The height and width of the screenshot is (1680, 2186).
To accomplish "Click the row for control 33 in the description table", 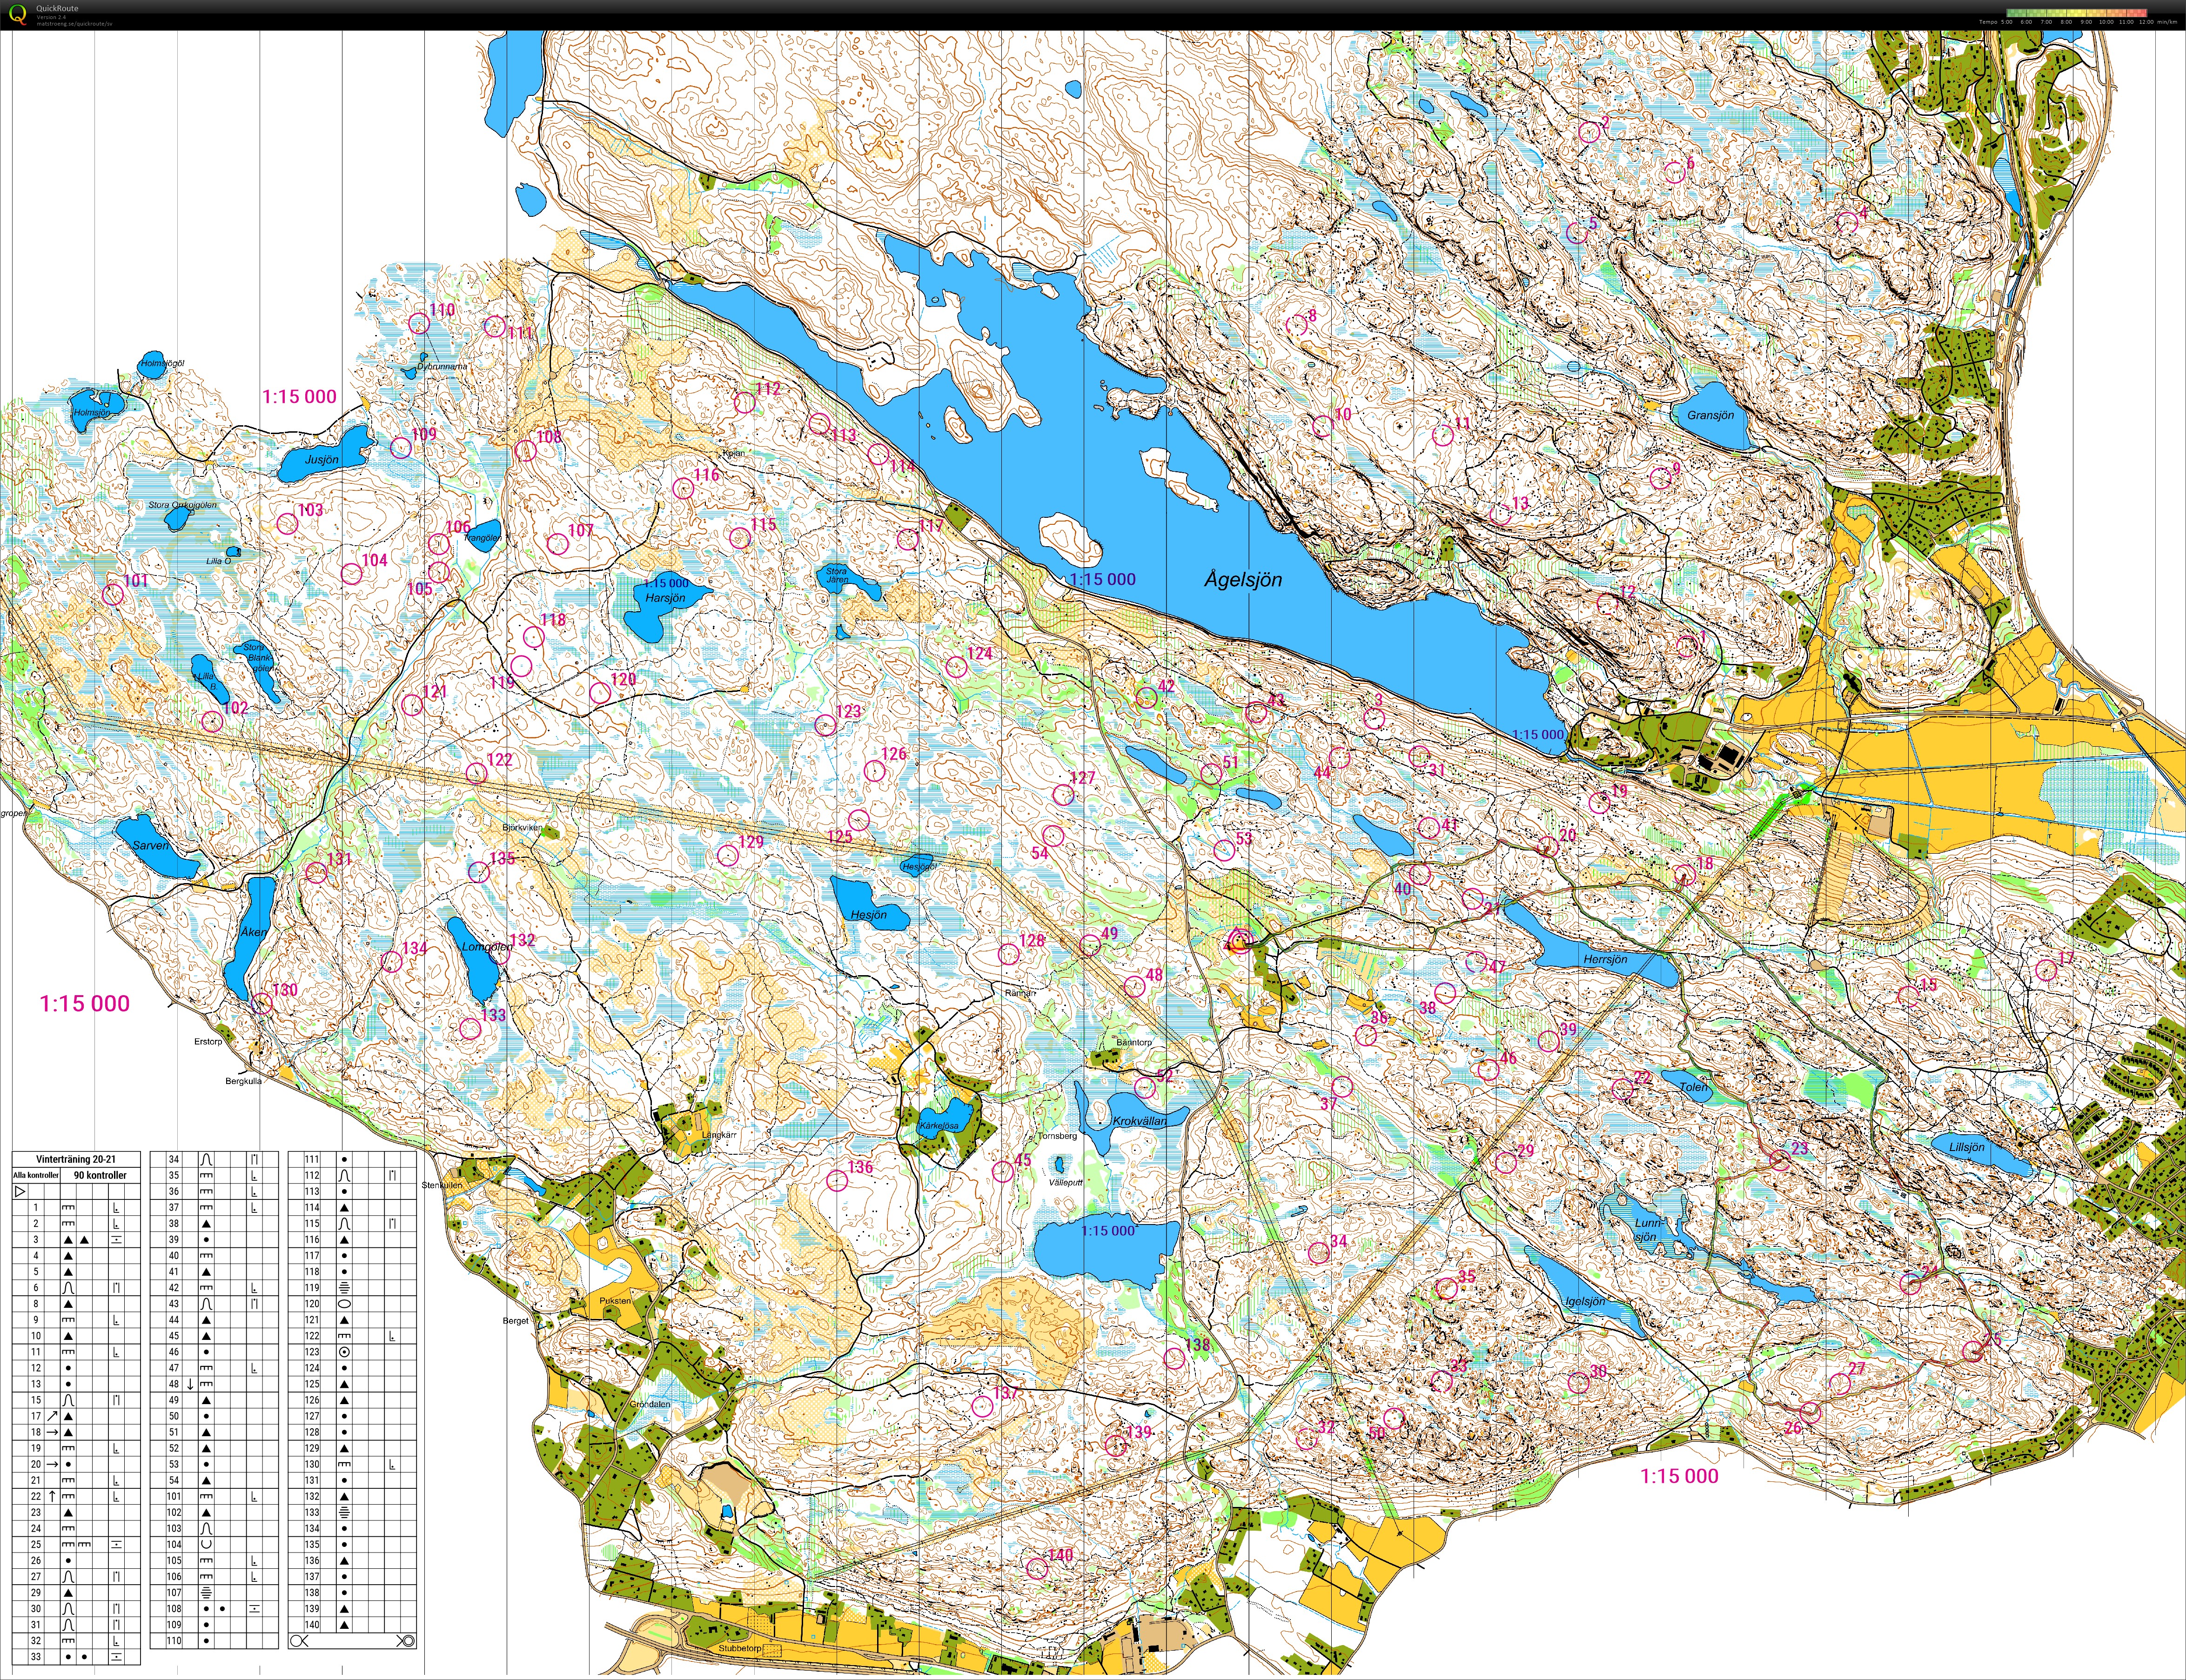I will point(76,1657).
